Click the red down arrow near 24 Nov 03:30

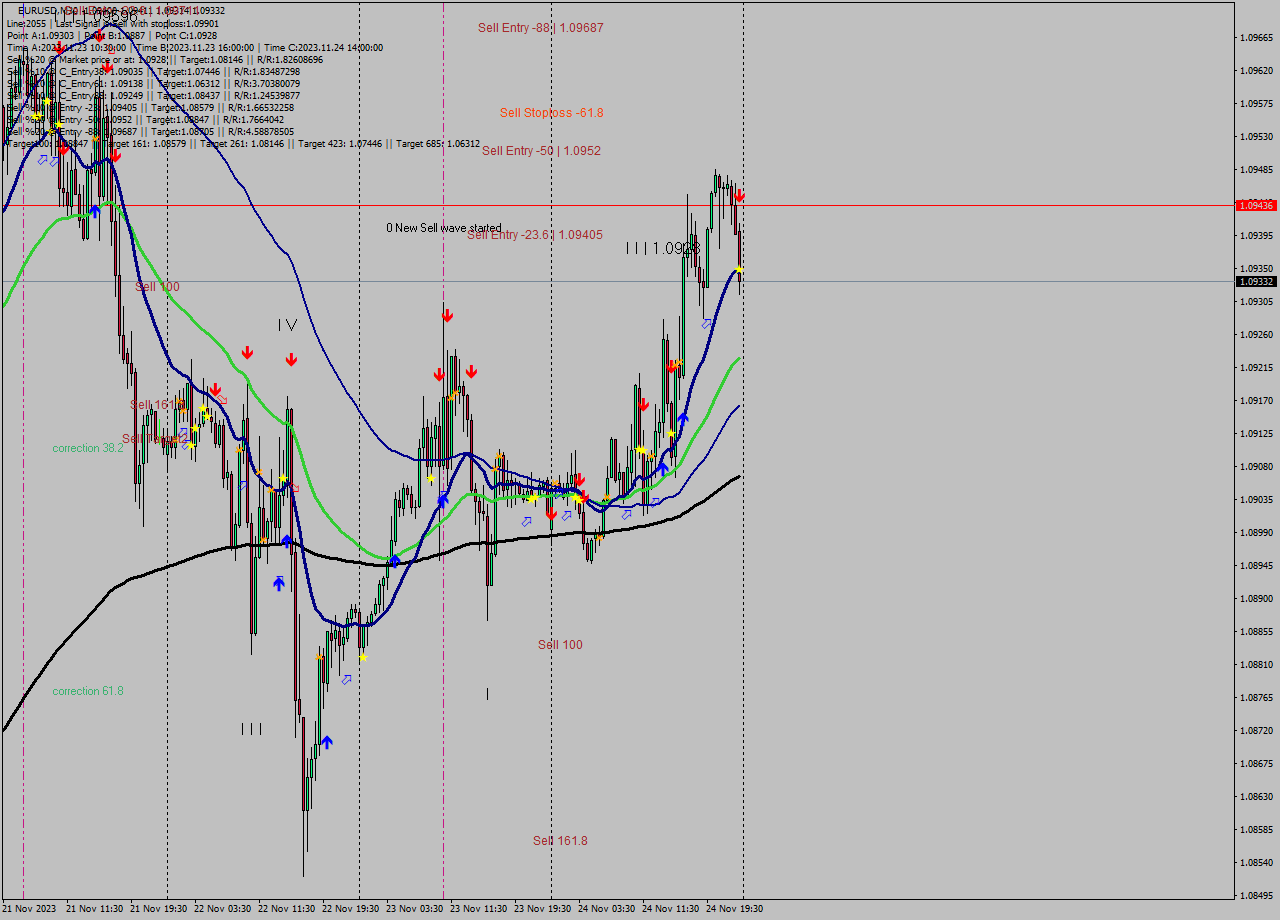(x=644, y=406)
